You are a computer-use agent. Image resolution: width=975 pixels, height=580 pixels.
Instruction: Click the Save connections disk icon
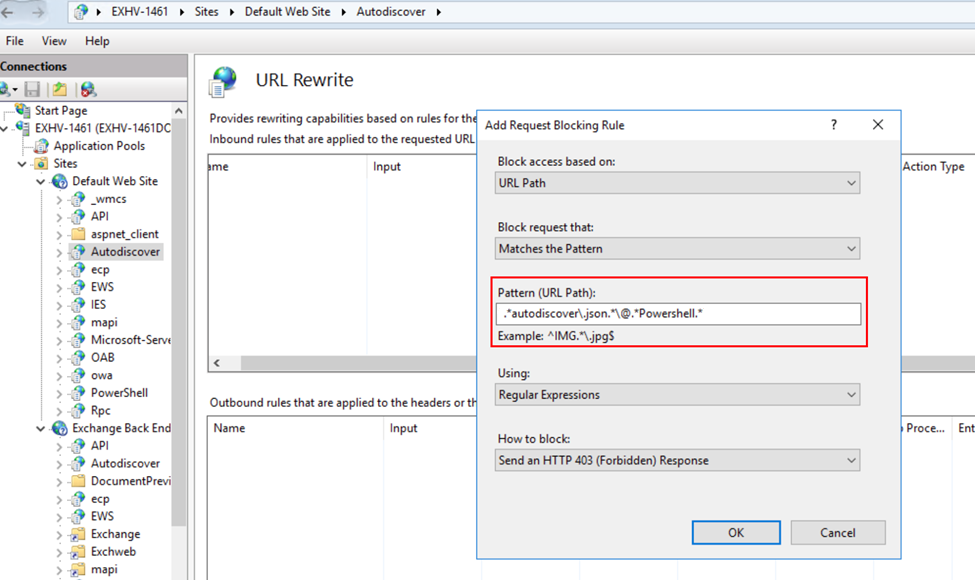click(x=33, y=90)
